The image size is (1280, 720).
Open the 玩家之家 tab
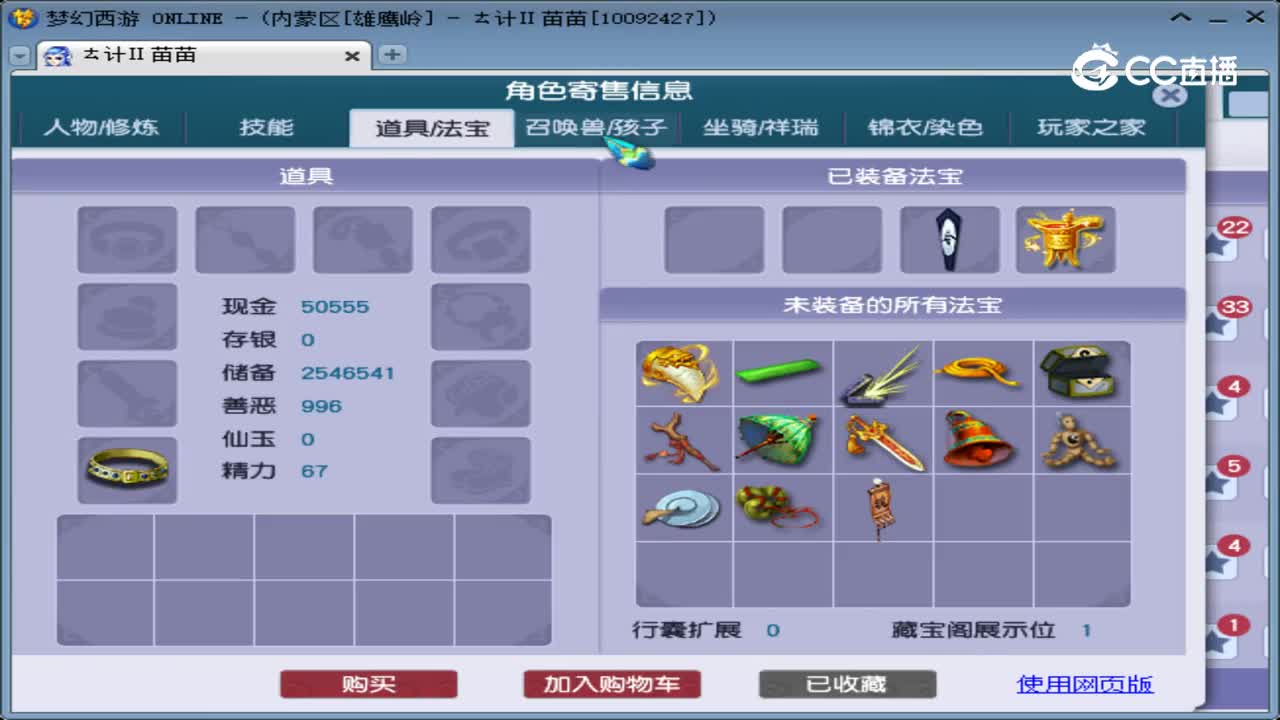point(1091,127)
